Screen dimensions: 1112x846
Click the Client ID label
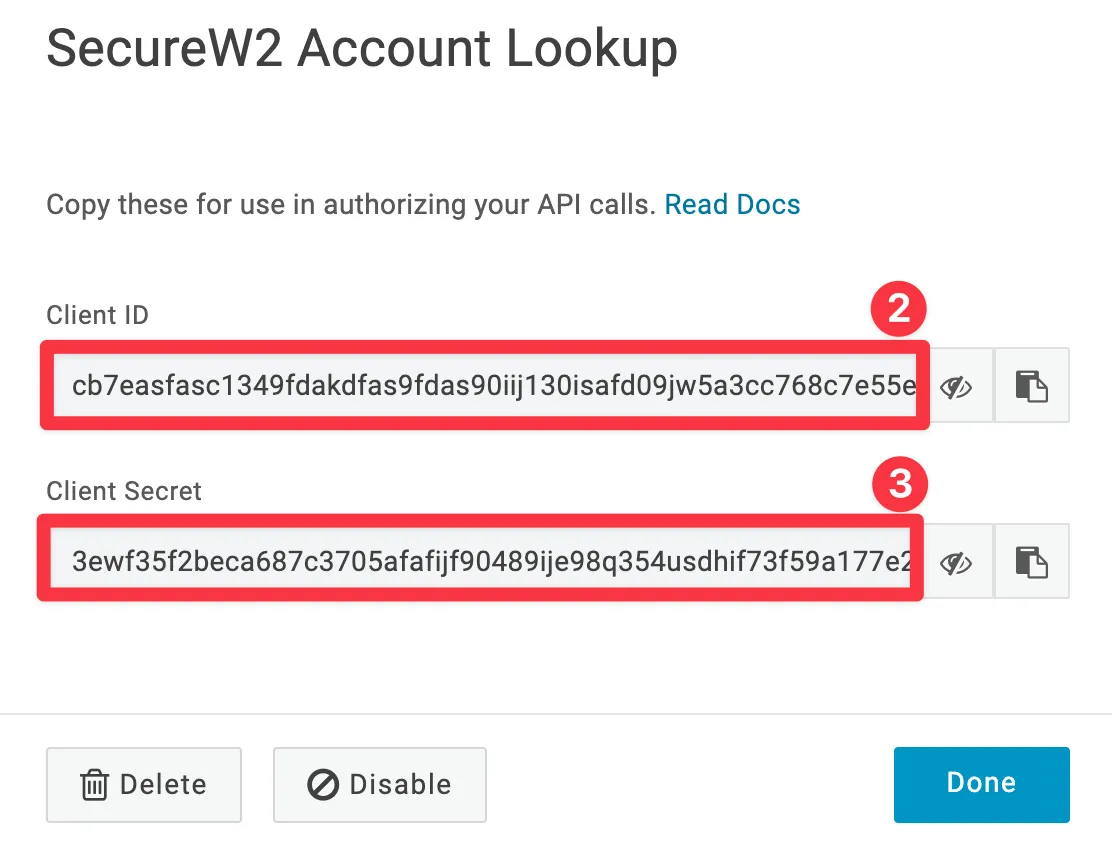click(98, 315)
